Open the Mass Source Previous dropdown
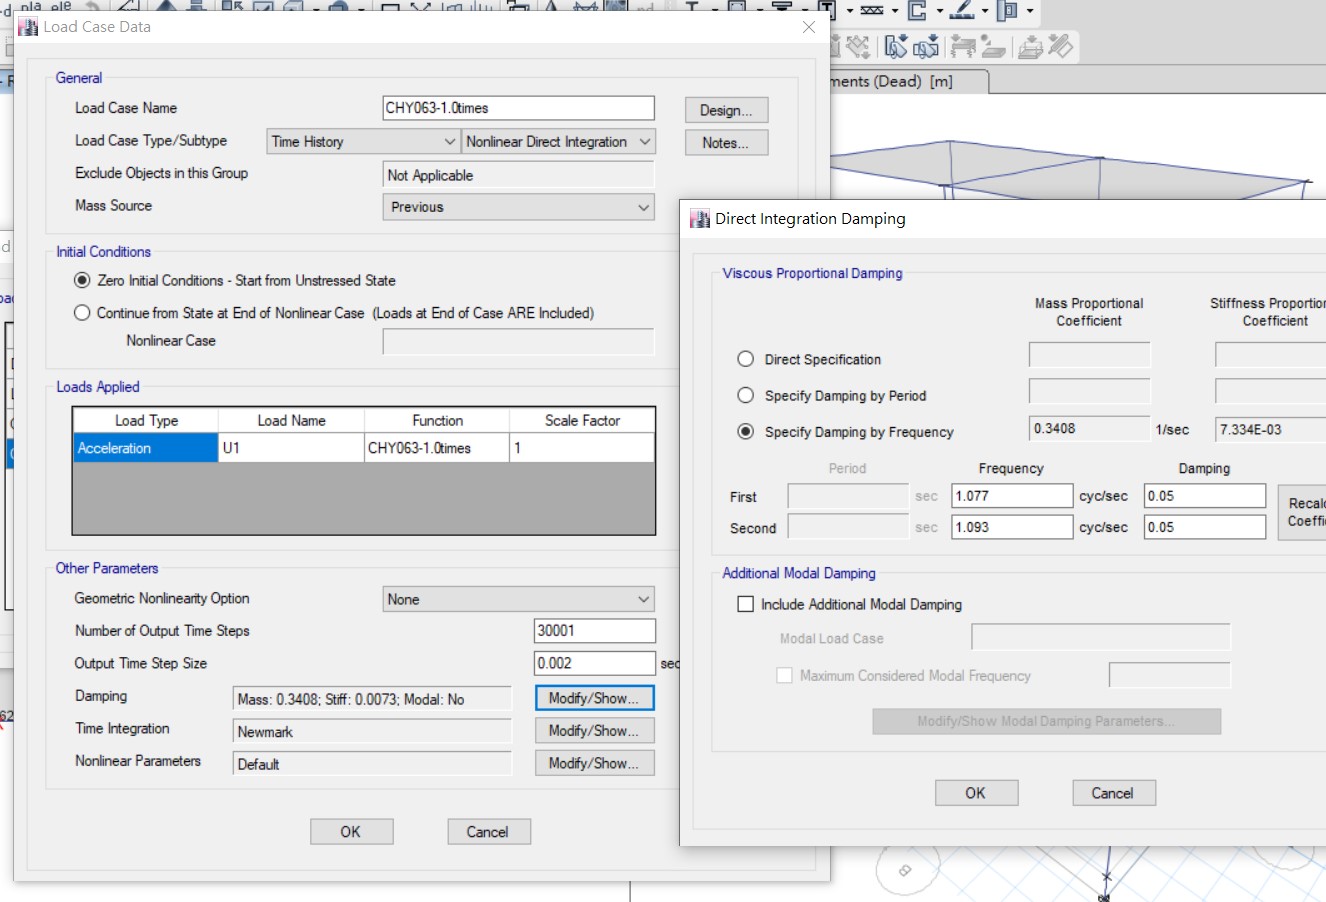Screen dimensions: 1326x902 click(518, 207)
